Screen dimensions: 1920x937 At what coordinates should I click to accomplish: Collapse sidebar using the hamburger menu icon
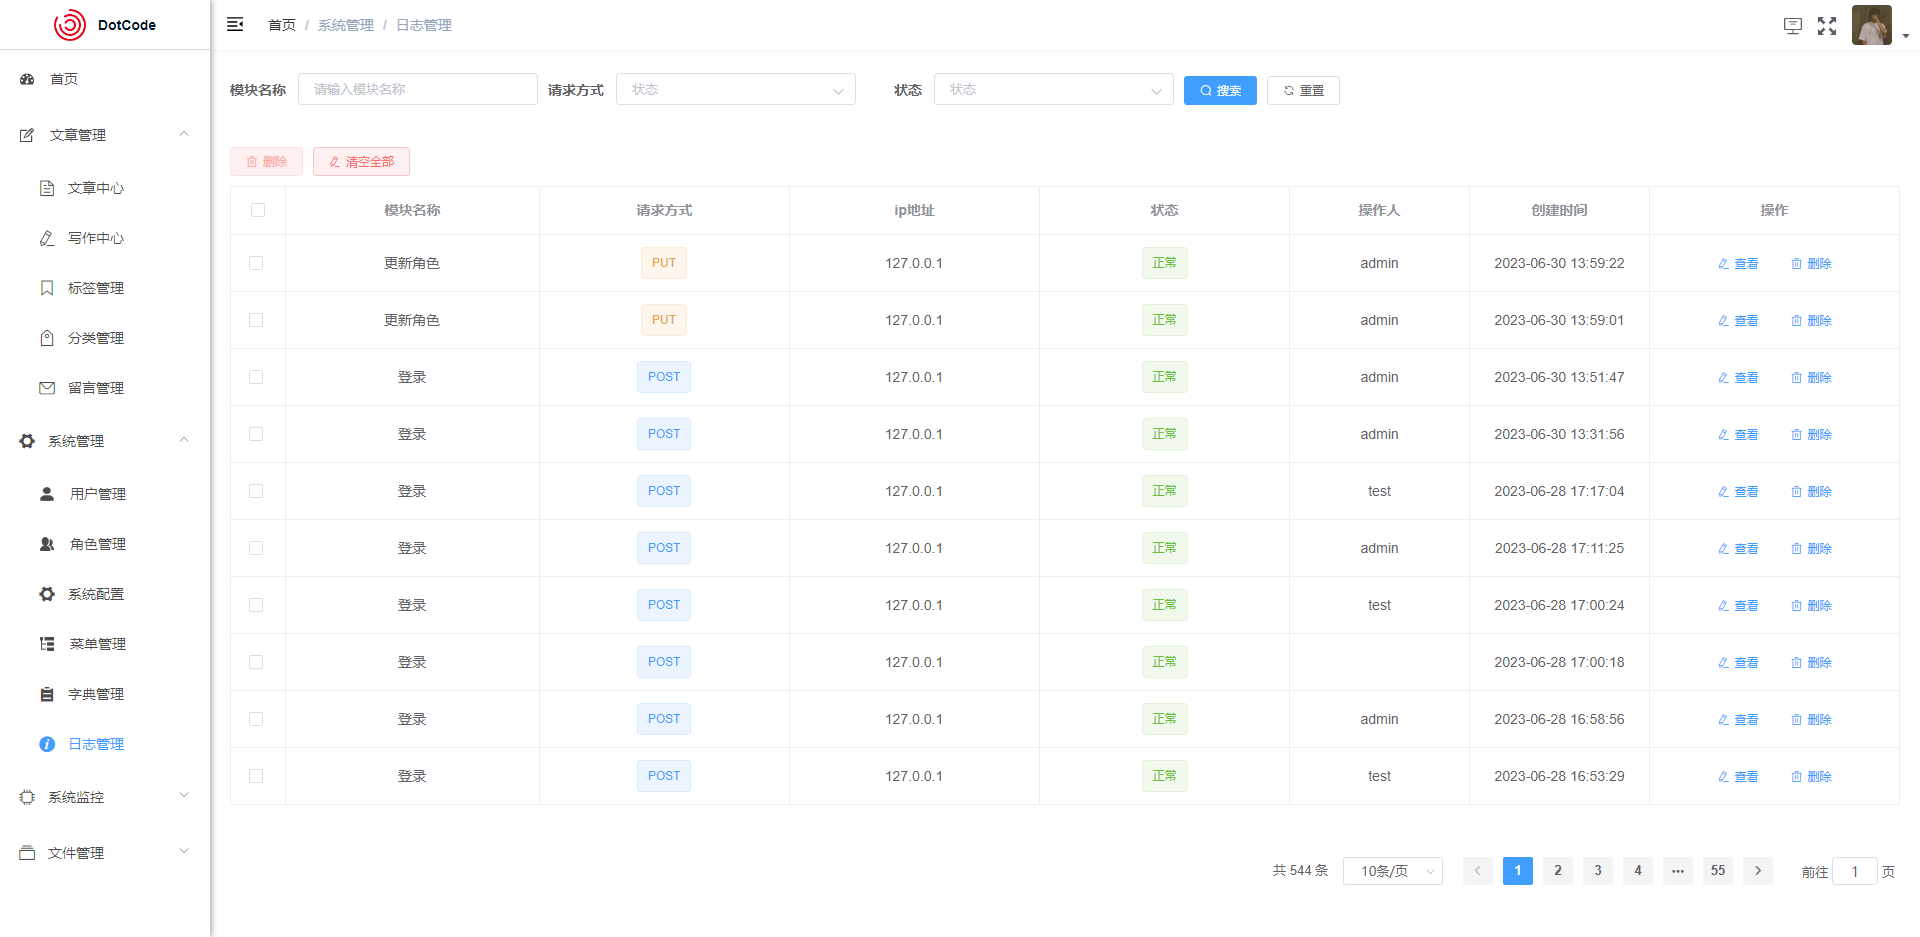pyautogui.click(x=235, y=25)
